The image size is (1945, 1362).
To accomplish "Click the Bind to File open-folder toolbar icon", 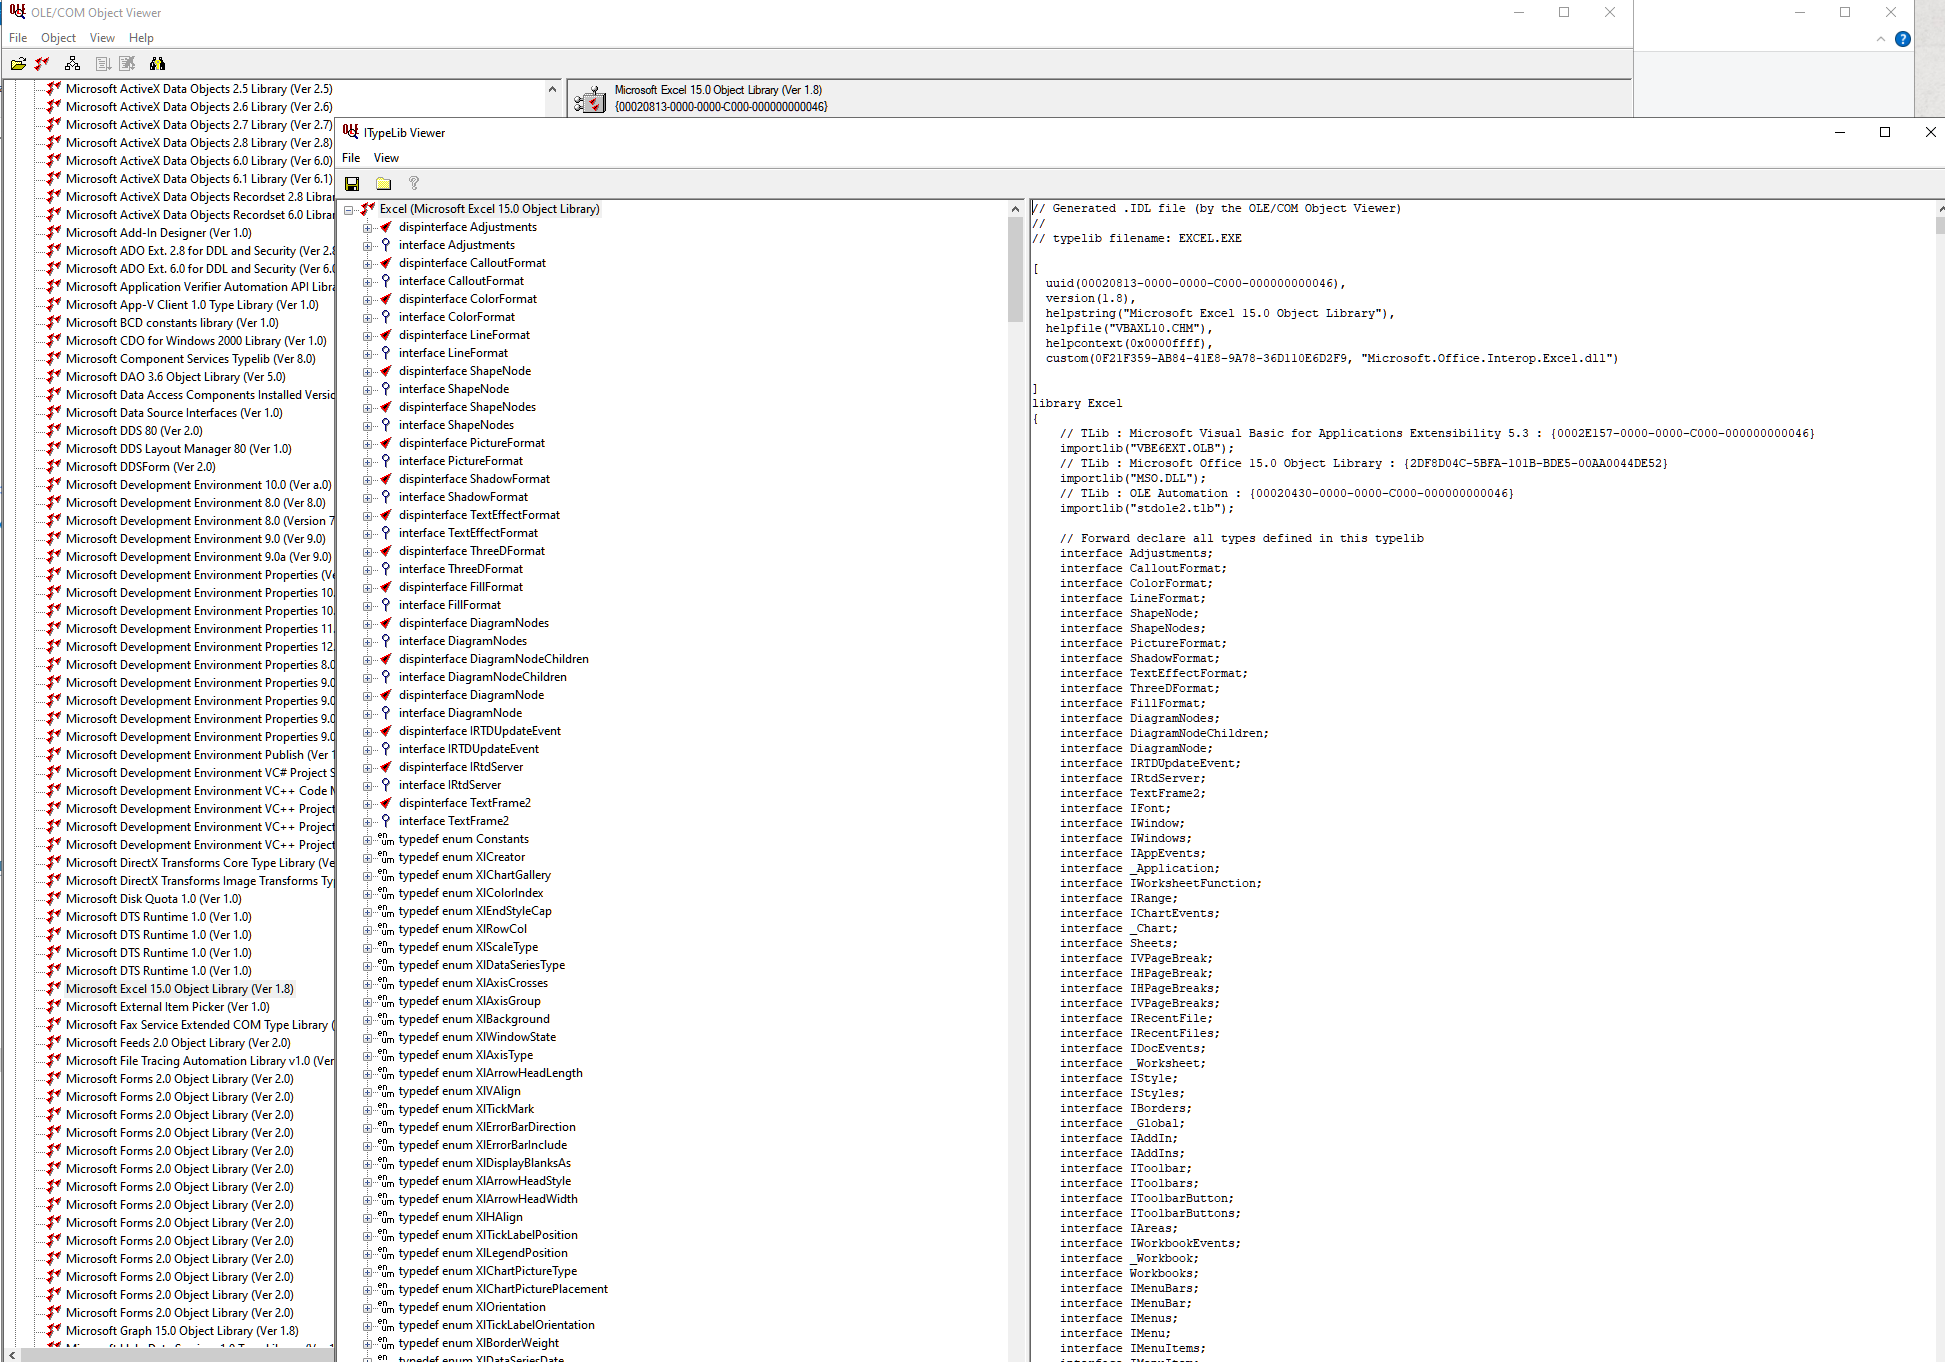I will 18,64.
